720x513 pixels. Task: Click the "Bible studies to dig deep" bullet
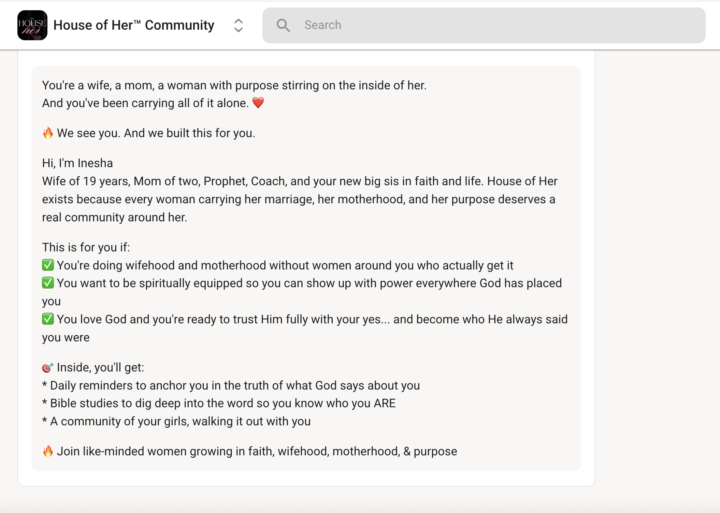tap(219, 403)
